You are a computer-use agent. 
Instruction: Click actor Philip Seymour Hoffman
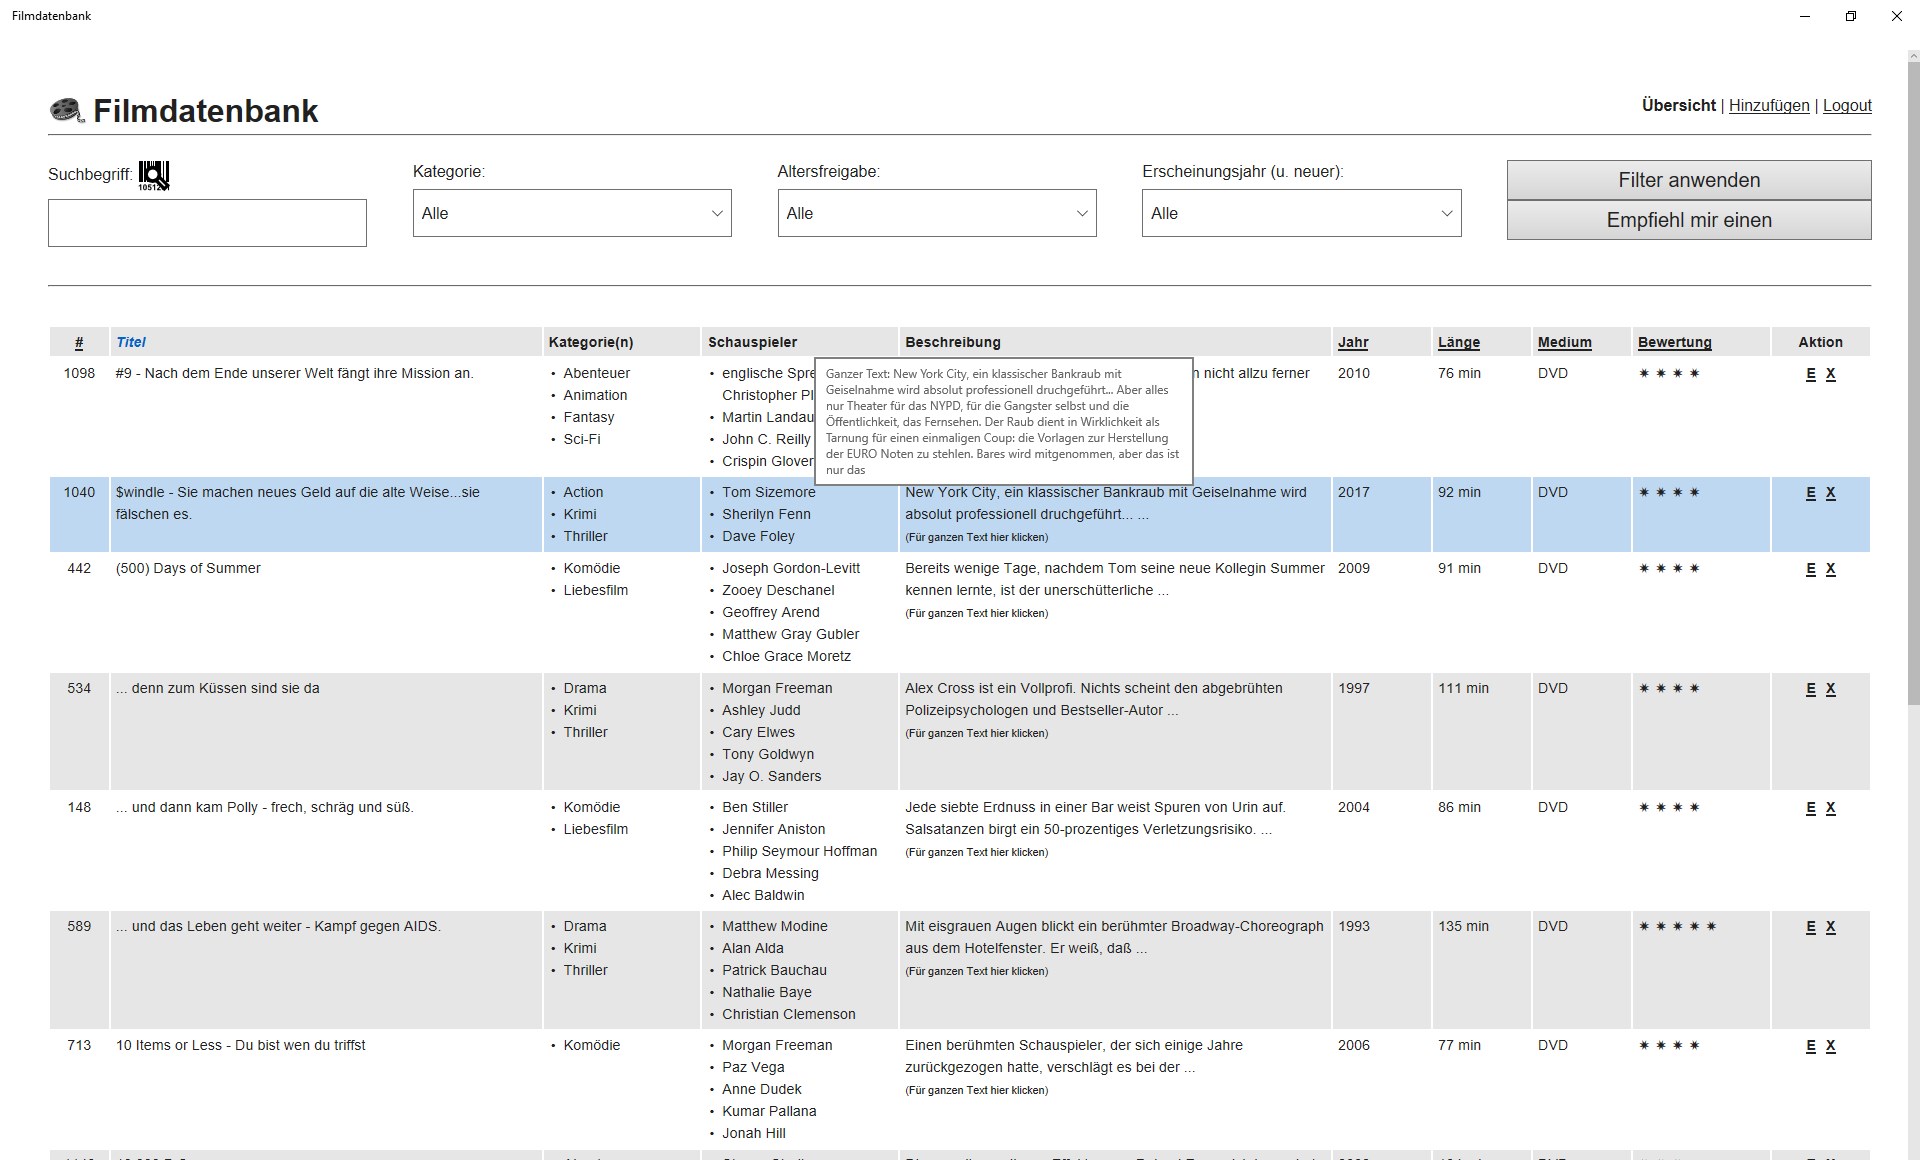800,851
